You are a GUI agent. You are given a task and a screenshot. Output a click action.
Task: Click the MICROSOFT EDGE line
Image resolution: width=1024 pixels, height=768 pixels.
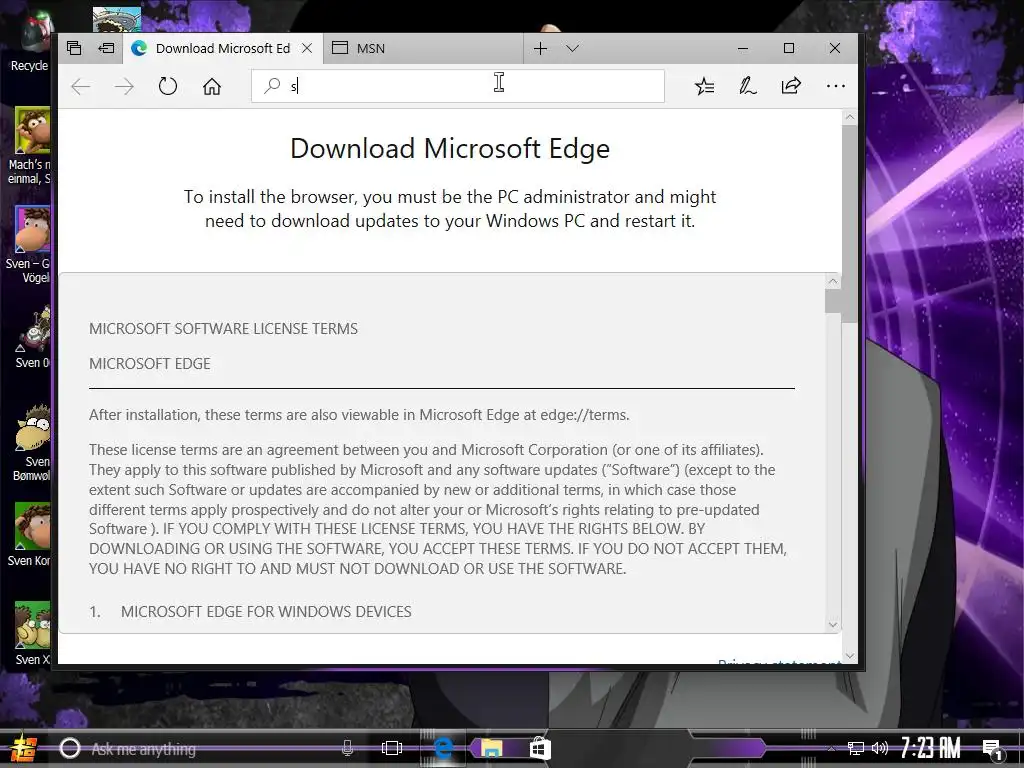pos(150,364)
